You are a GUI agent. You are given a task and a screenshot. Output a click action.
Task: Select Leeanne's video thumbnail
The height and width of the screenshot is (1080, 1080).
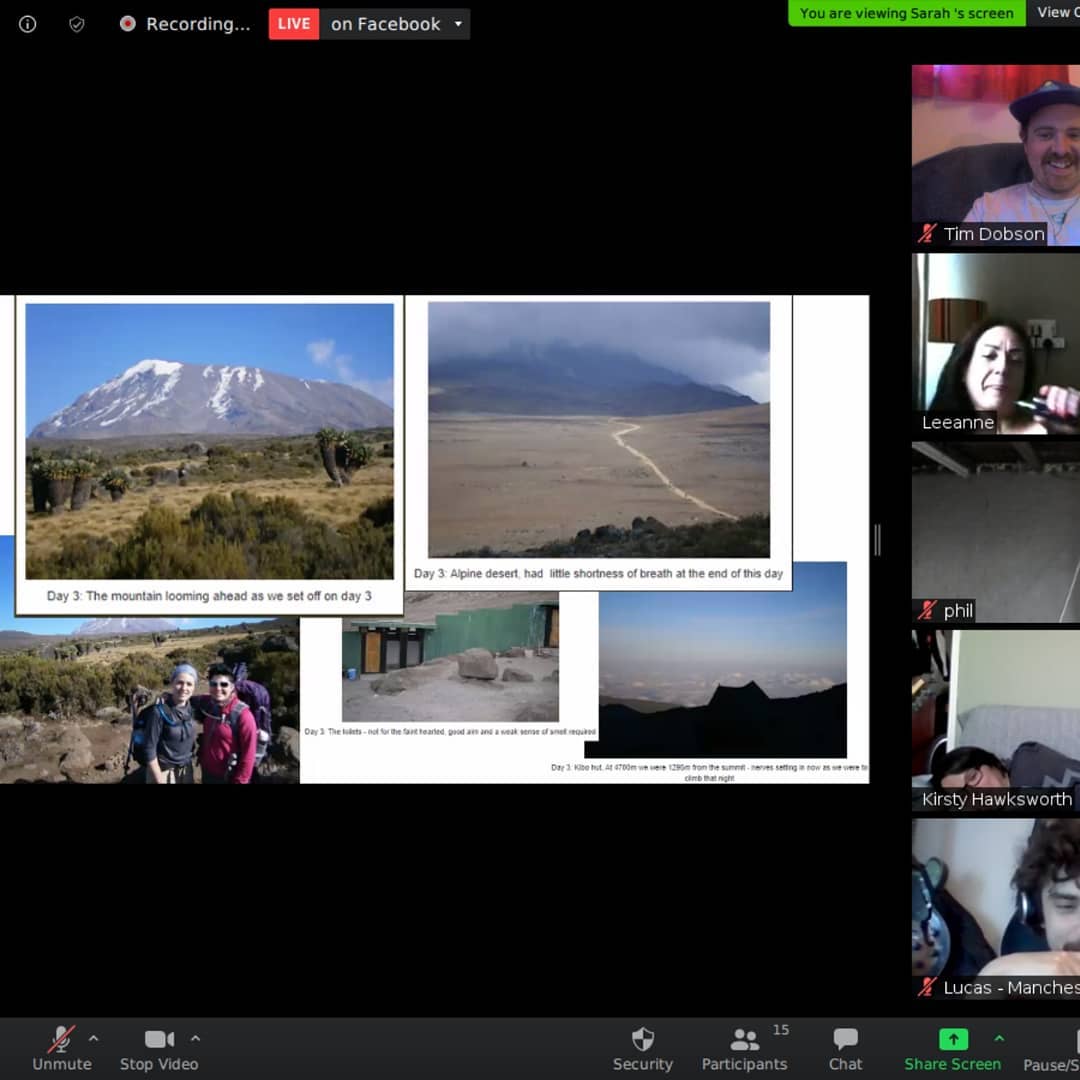996,343
